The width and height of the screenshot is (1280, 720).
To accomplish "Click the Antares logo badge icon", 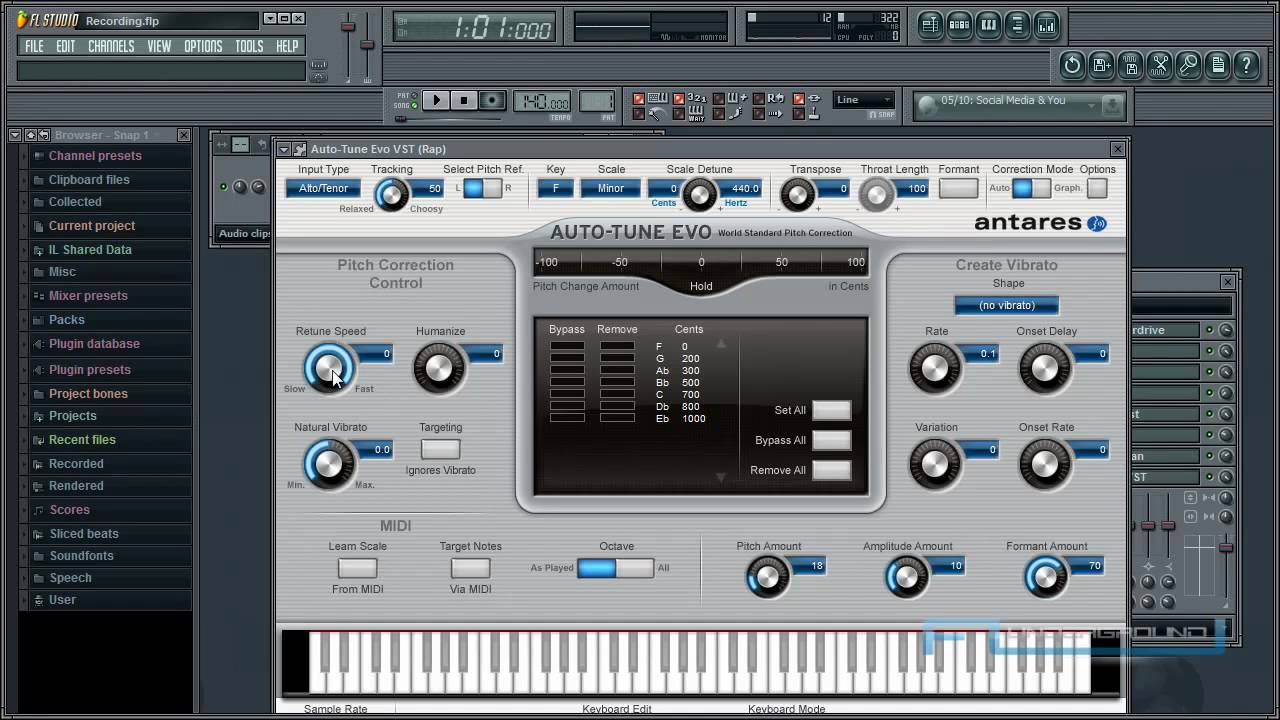I will tap(1097, 223).
